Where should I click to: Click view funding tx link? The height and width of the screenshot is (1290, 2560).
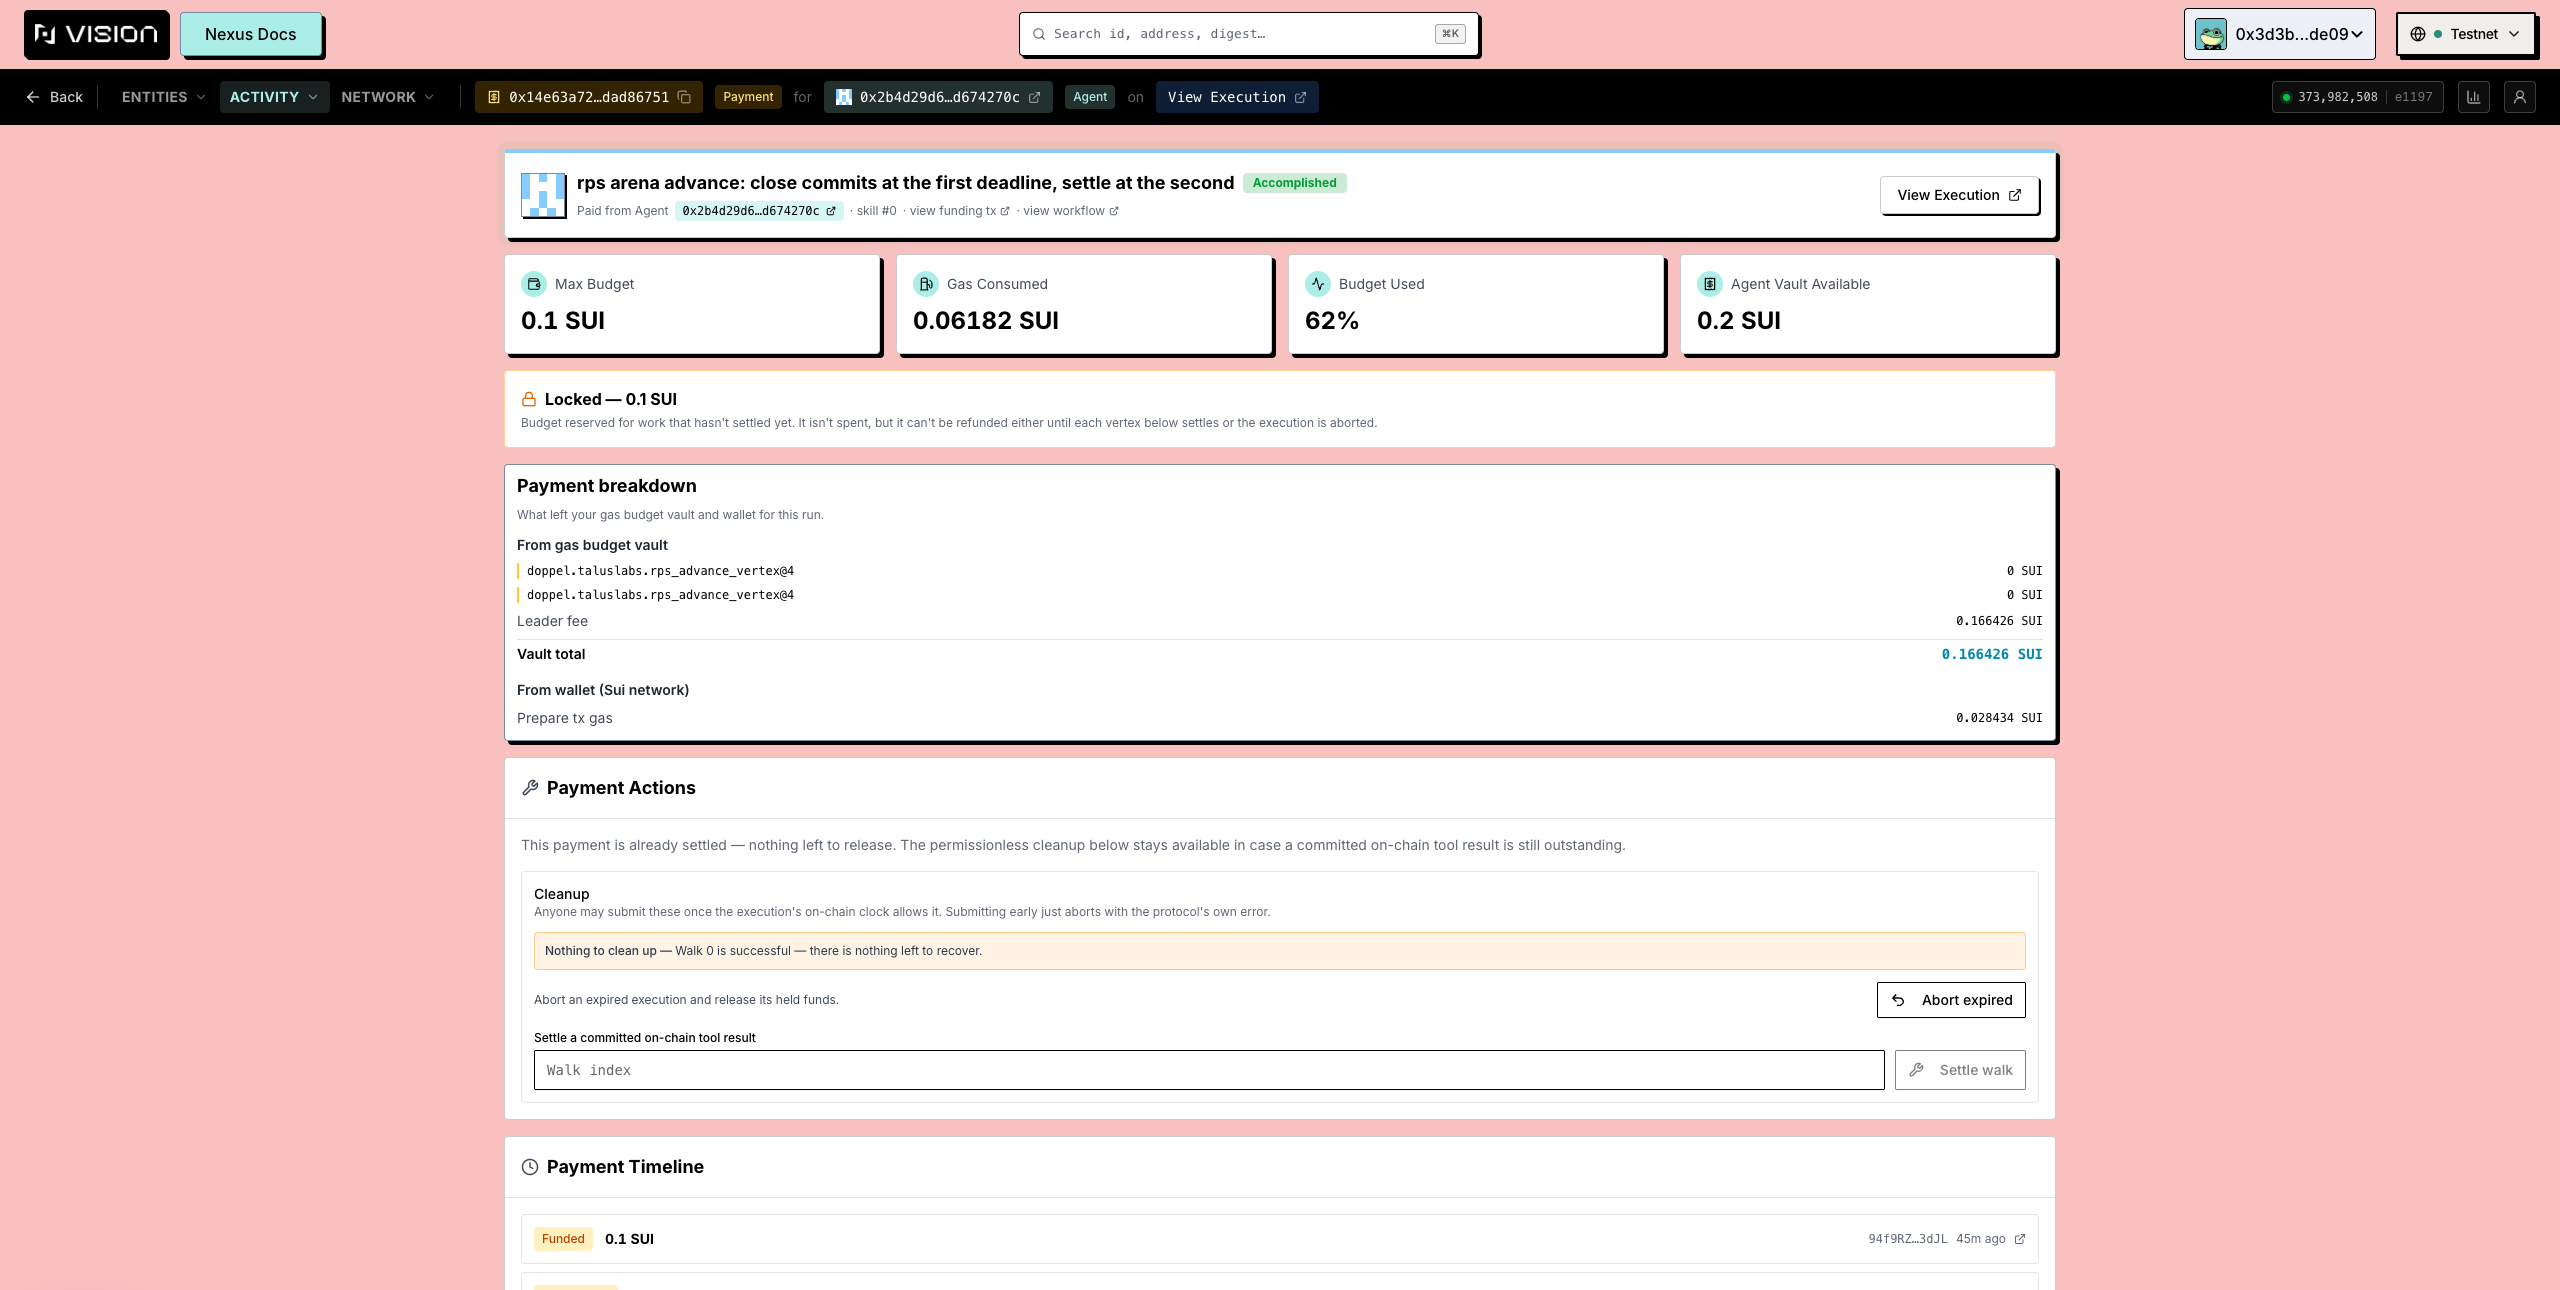pos(959,211)
